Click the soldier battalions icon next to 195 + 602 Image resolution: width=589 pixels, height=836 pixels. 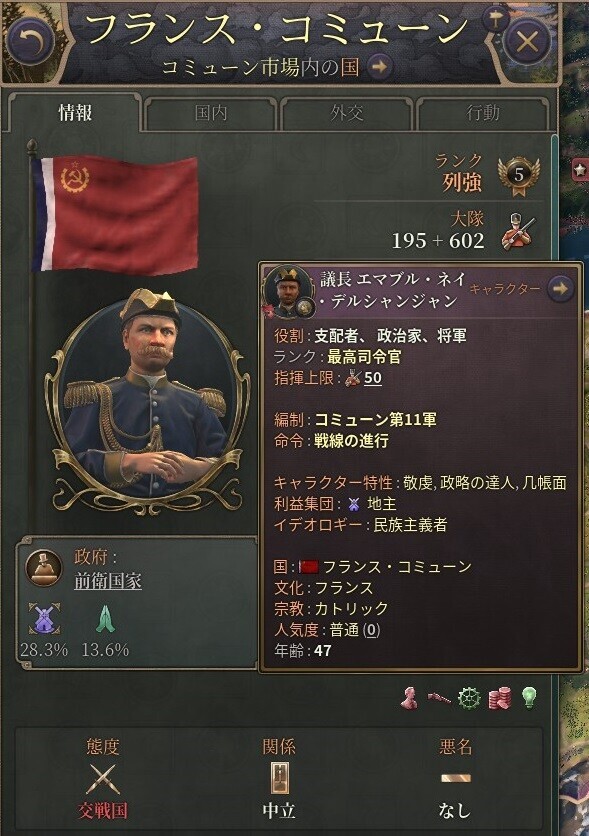(x=519, y=231)
